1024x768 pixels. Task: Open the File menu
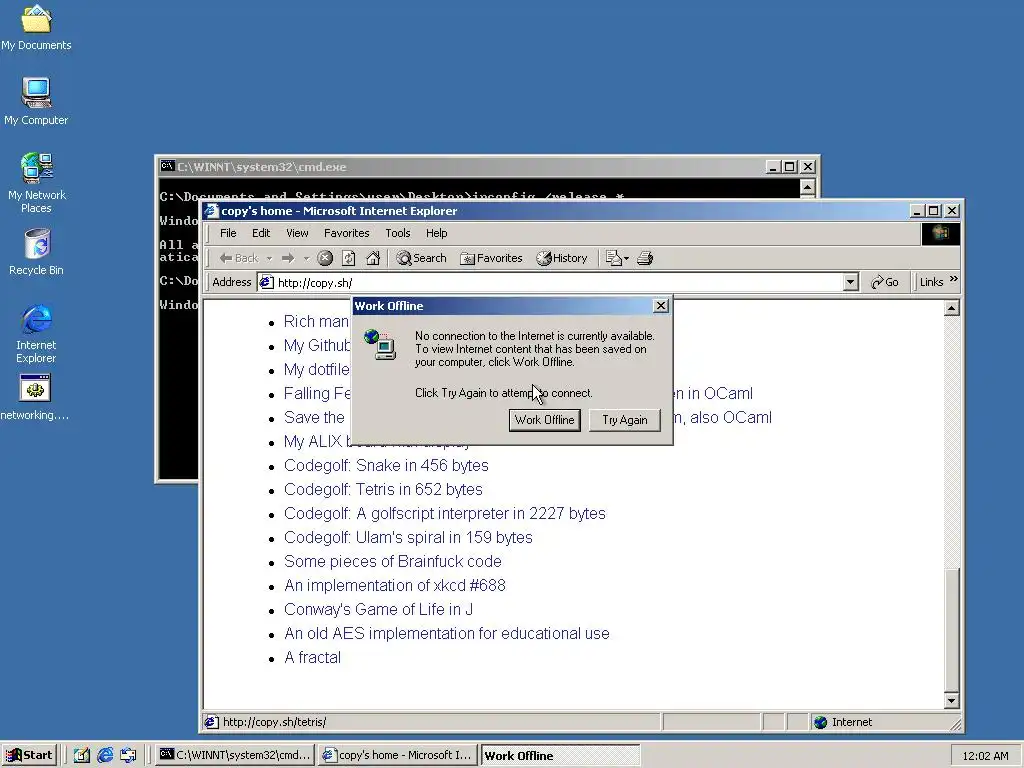228,233
